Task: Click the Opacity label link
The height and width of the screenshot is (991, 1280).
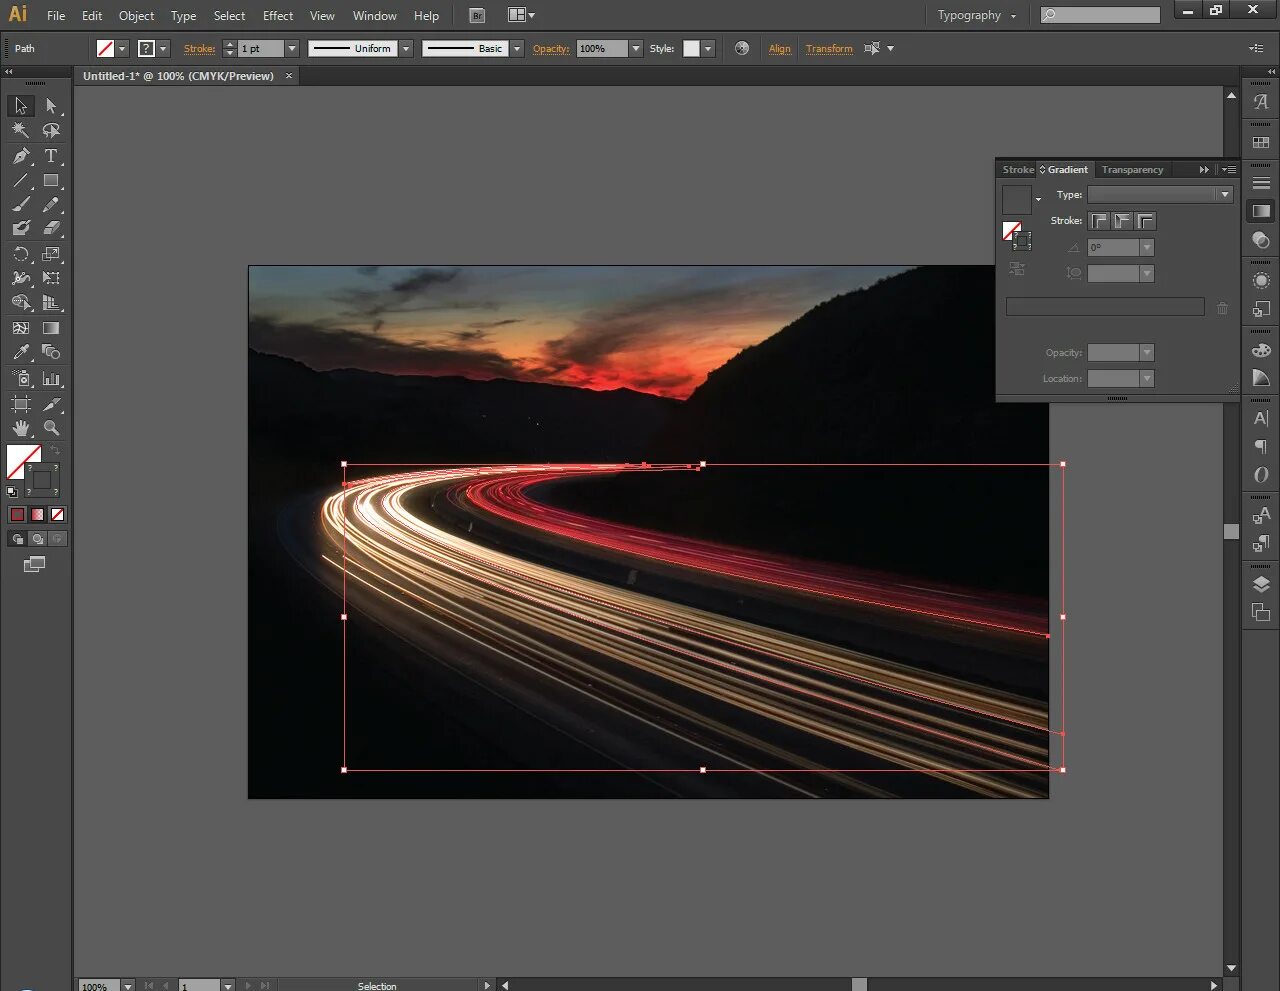Action: [x=551, y=48]
